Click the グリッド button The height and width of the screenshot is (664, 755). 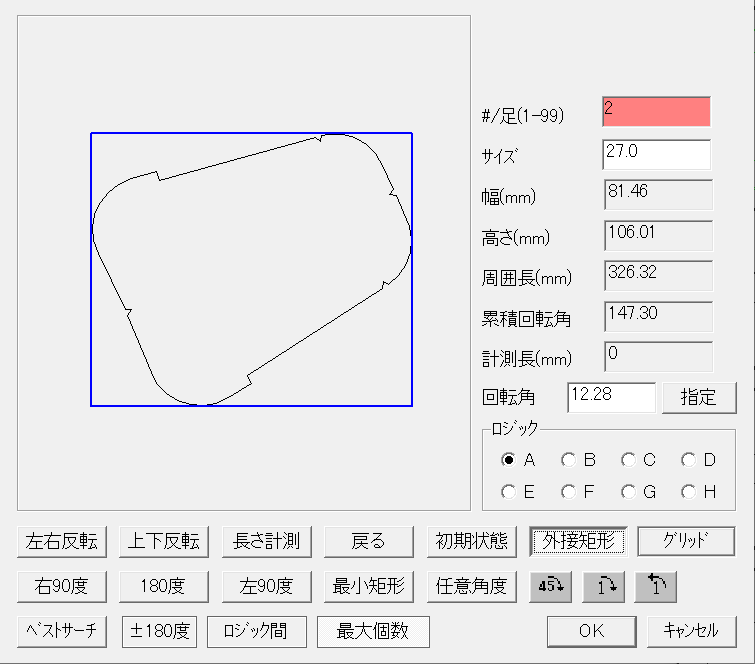[x=686, y=541]
